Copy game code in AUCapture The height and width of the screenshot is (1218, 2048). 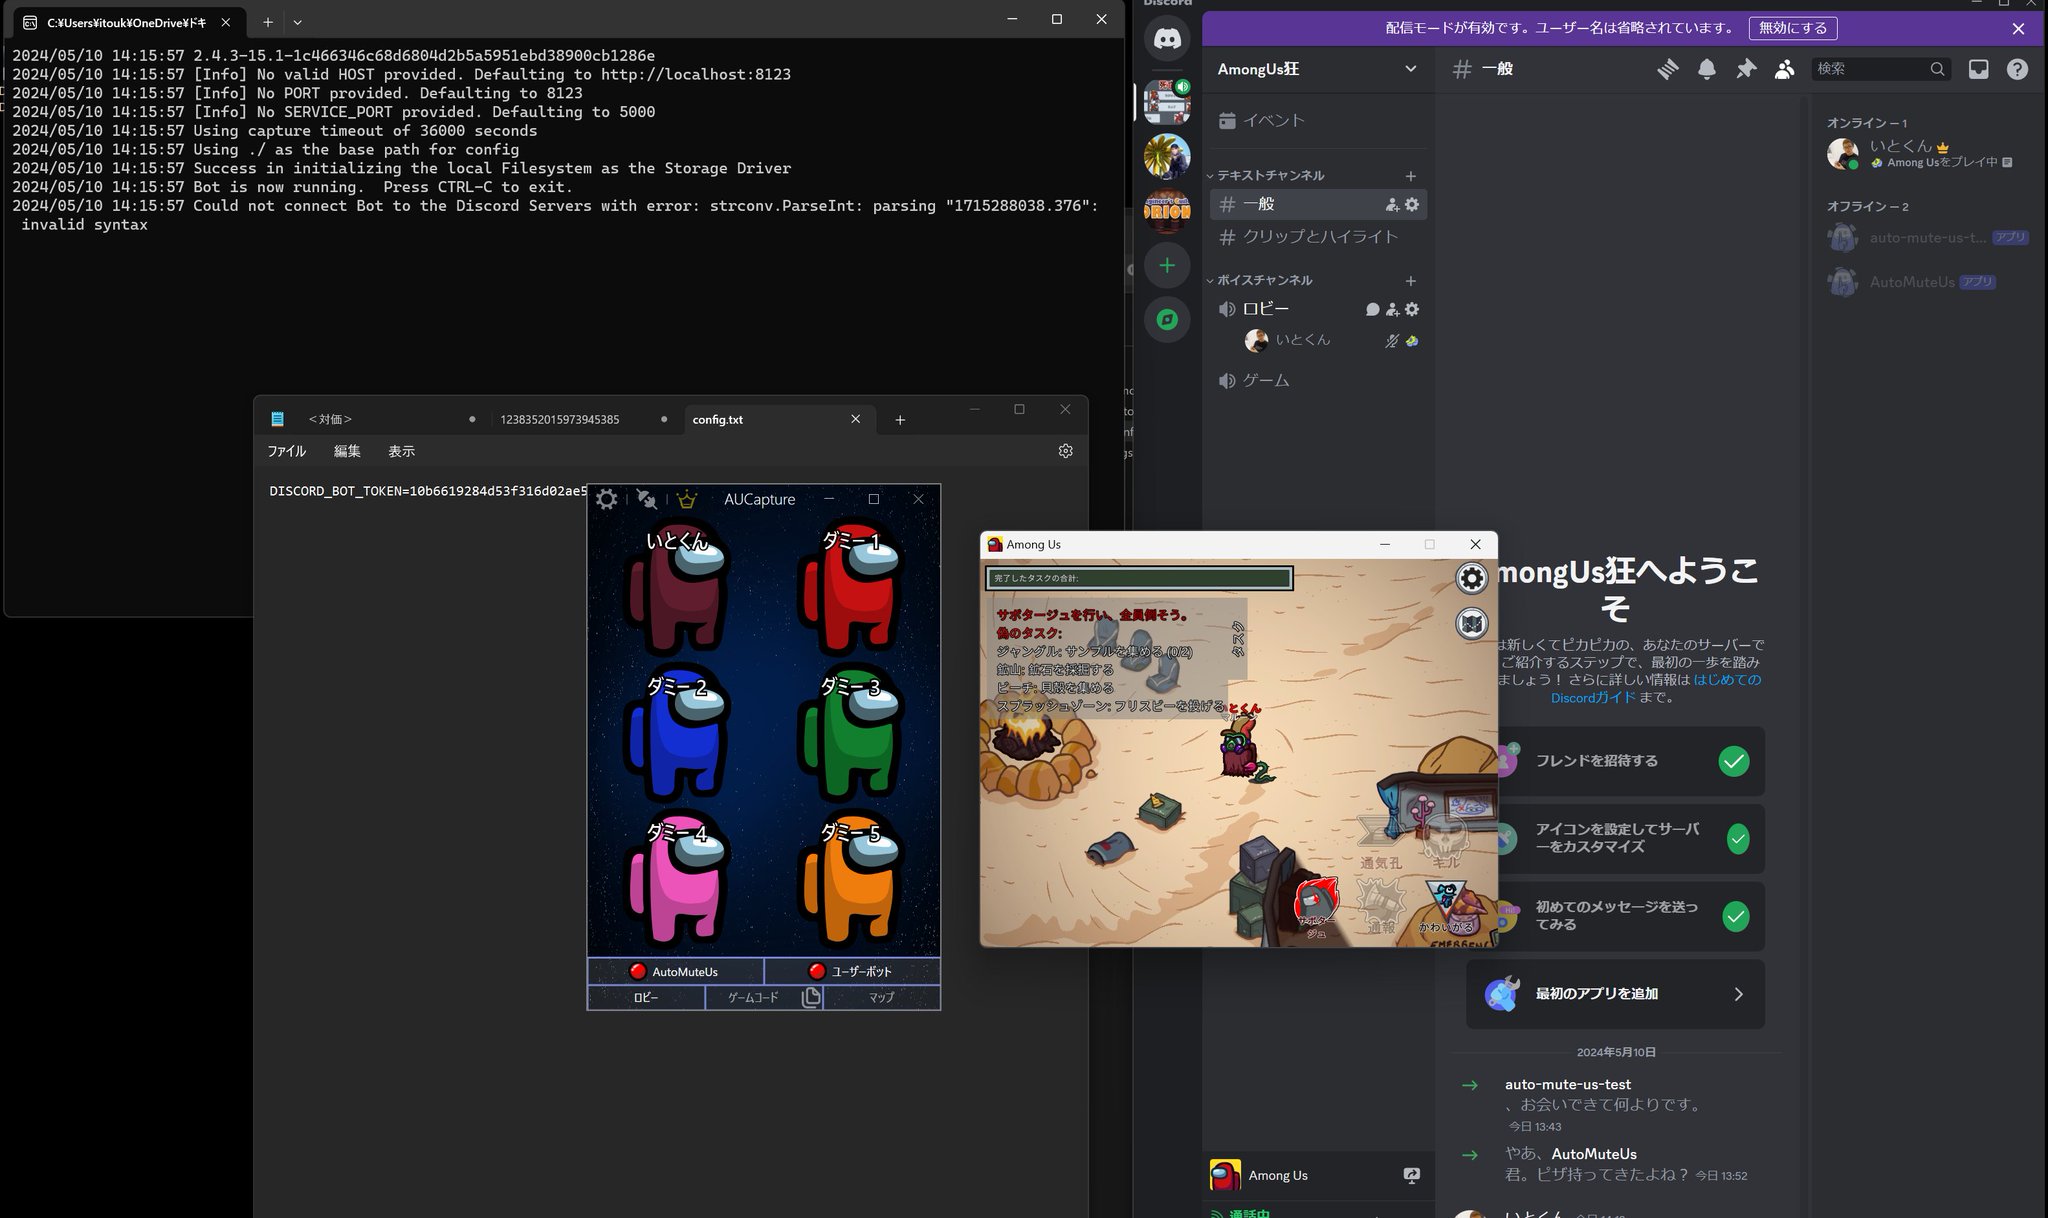point(811,997)
